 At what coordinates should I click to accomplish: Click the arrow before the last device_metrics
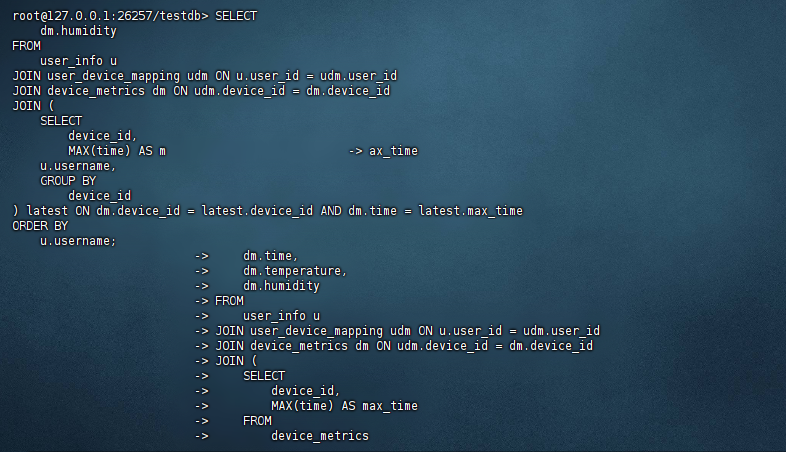click(x=201, y=436)
